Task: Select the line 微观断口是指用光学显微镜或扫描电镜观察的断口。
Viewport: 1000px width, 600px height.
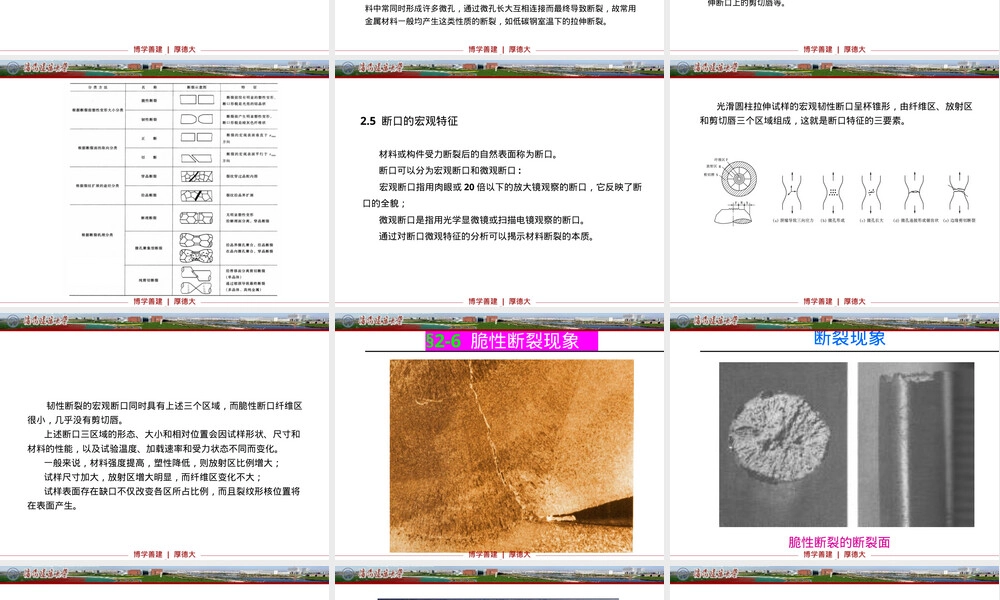Action: [483, 220]
